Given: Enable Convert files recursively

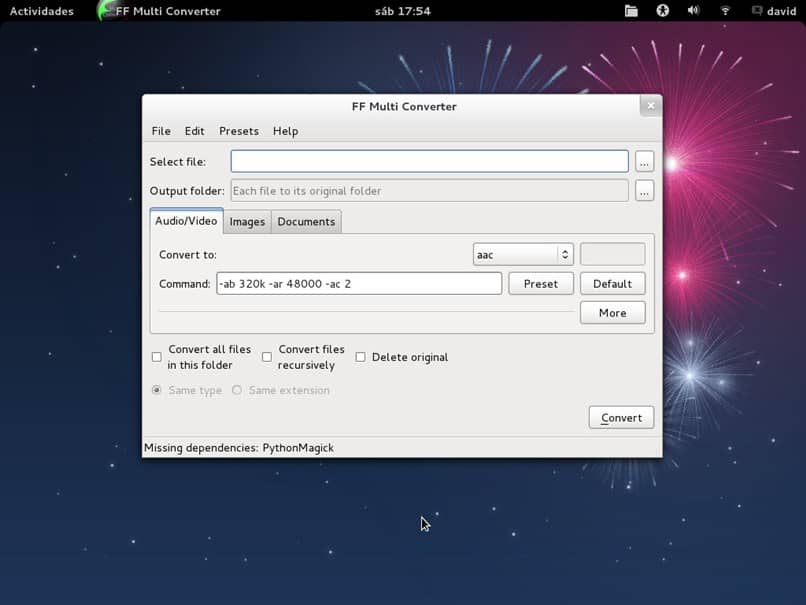Looking at the screenshot, I should (267, 357).
